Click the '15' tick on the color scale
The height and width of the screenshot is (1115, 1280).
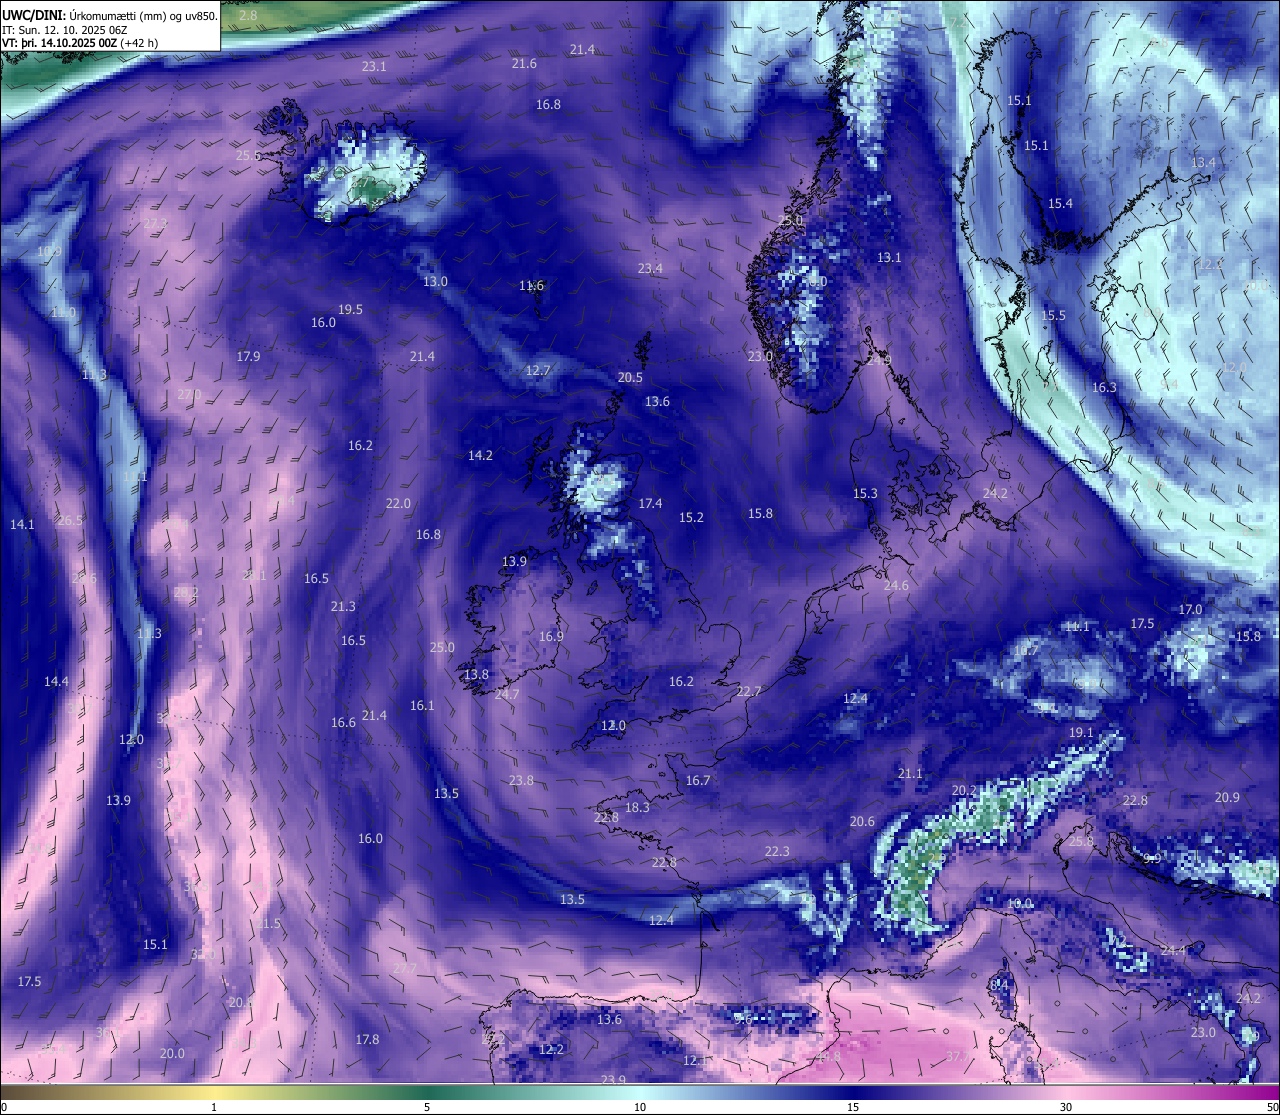pos(853,1107)
